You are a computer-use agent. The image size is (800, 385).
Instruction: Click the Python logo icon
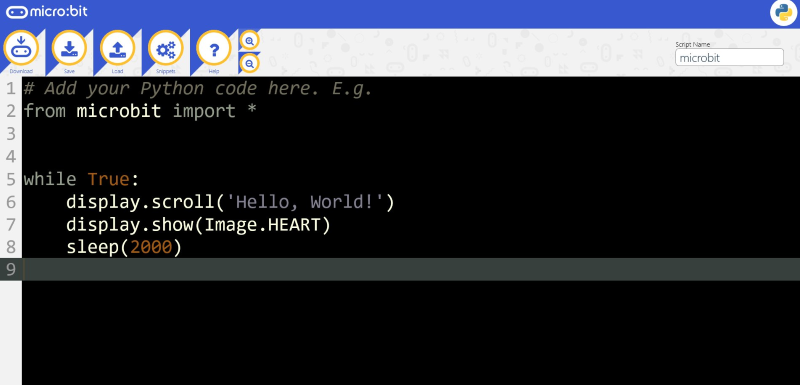click(x=783, y=13)
